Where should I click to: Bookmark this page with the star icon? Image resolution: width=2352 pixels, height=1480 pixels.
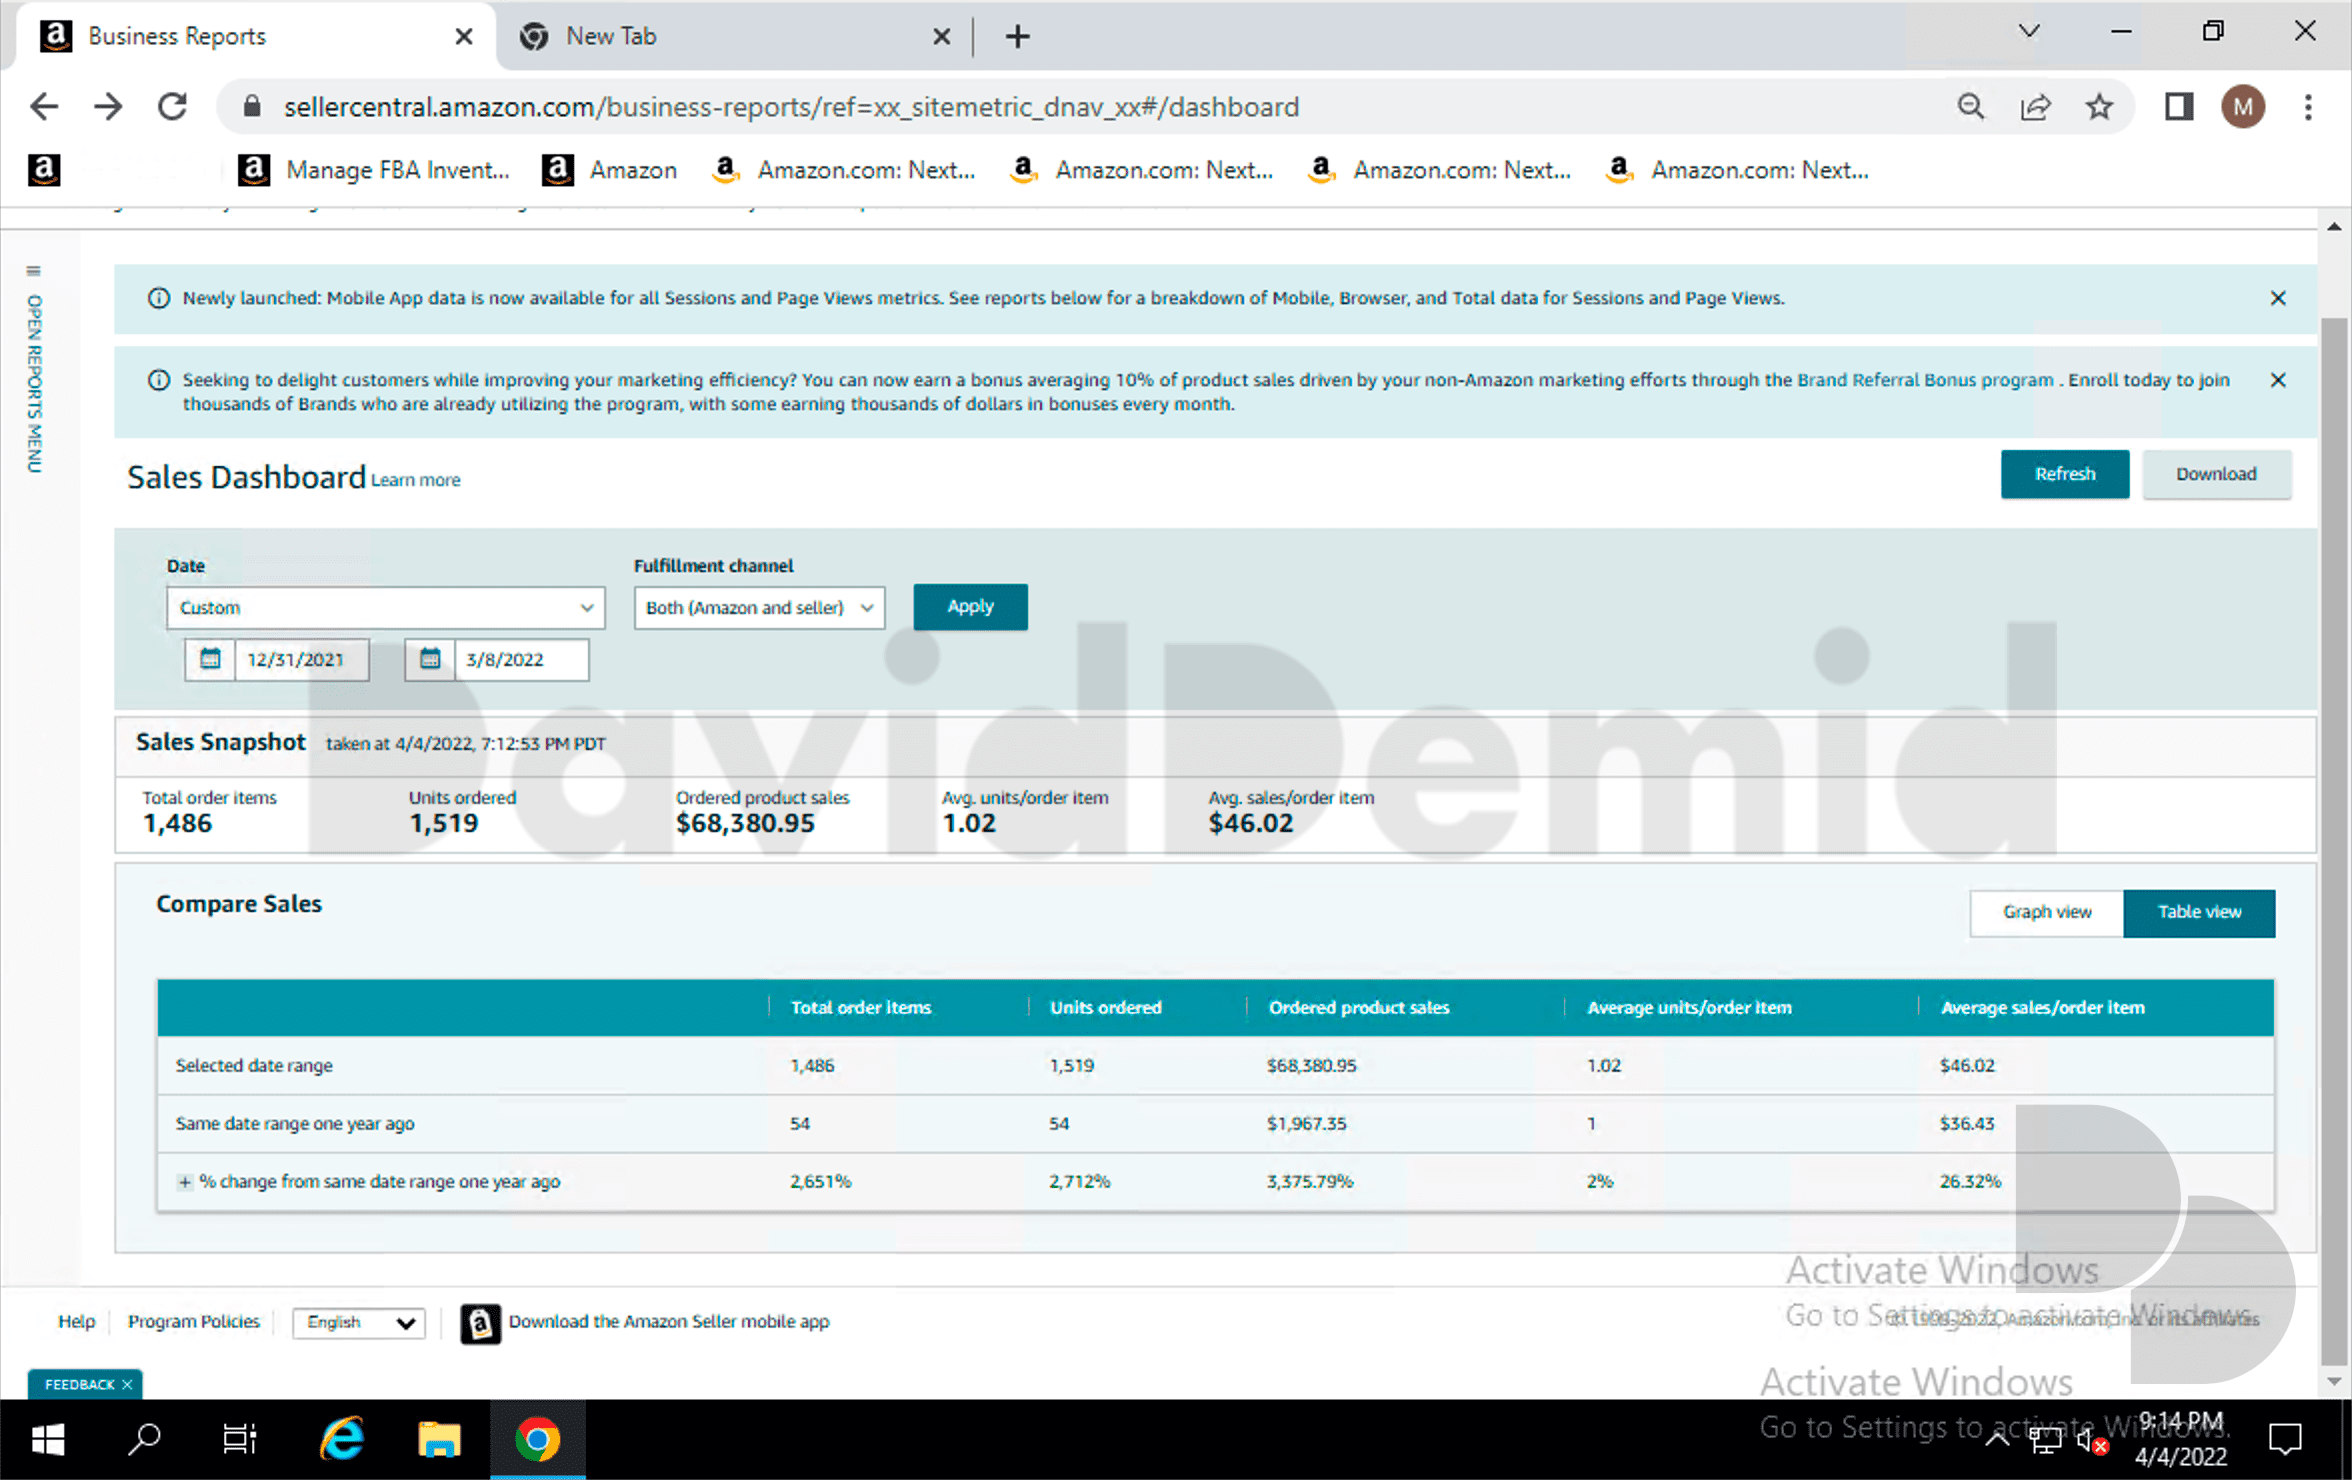2099,107
